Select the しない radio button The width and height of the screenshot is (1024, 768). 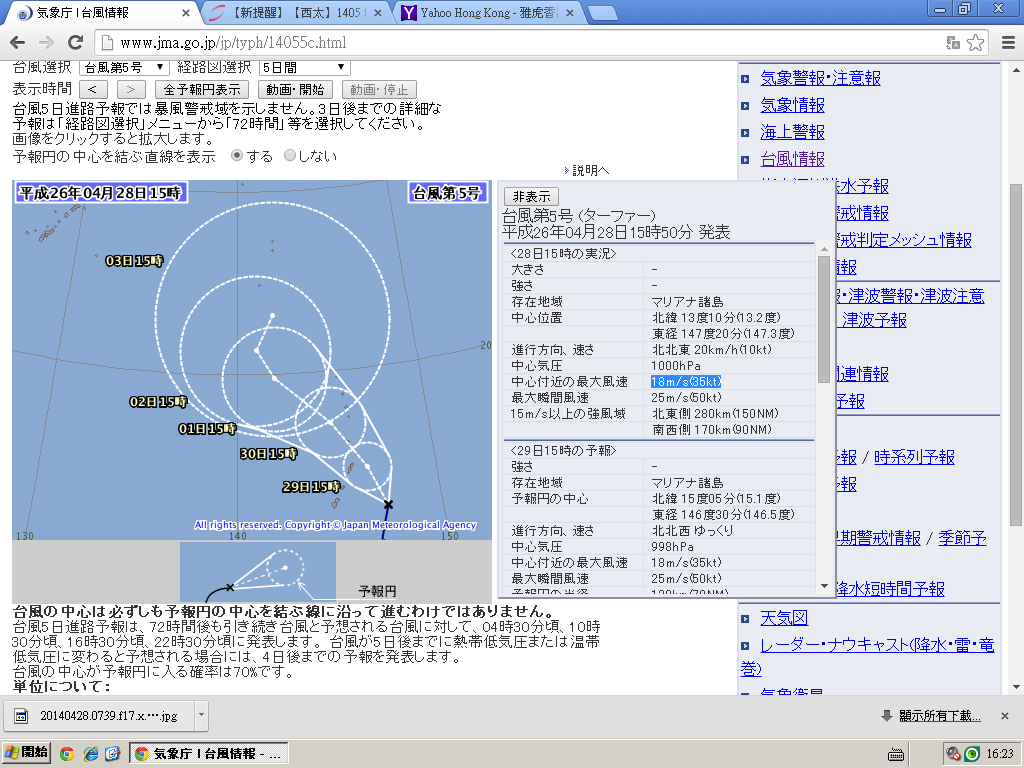point(290,156)
